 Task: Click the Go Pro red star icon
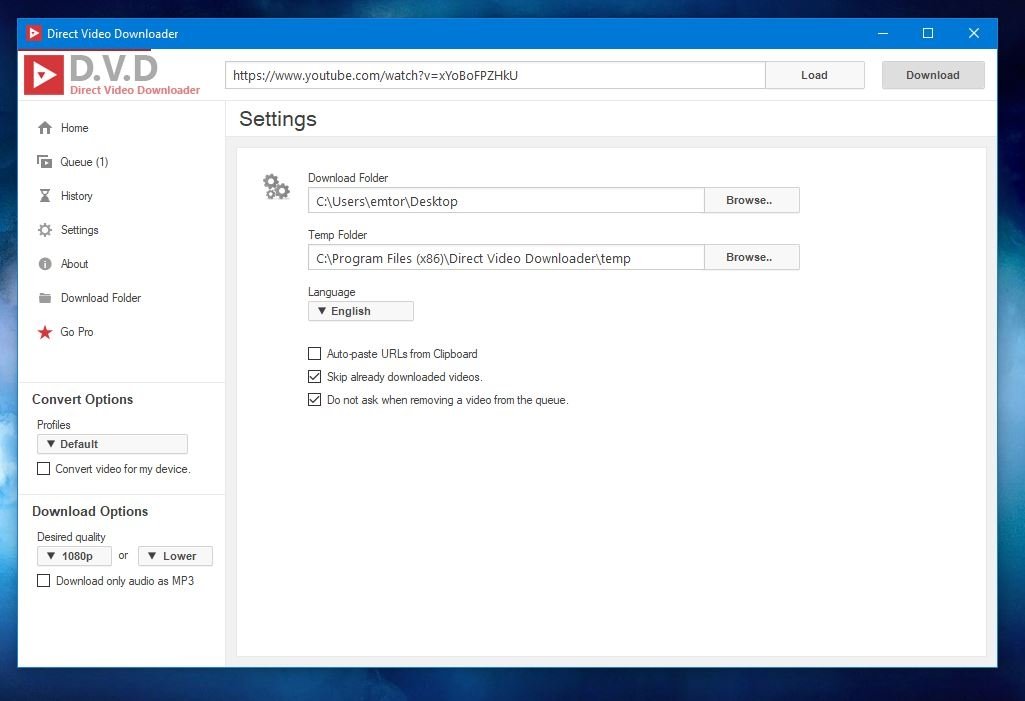click(44, 332)
